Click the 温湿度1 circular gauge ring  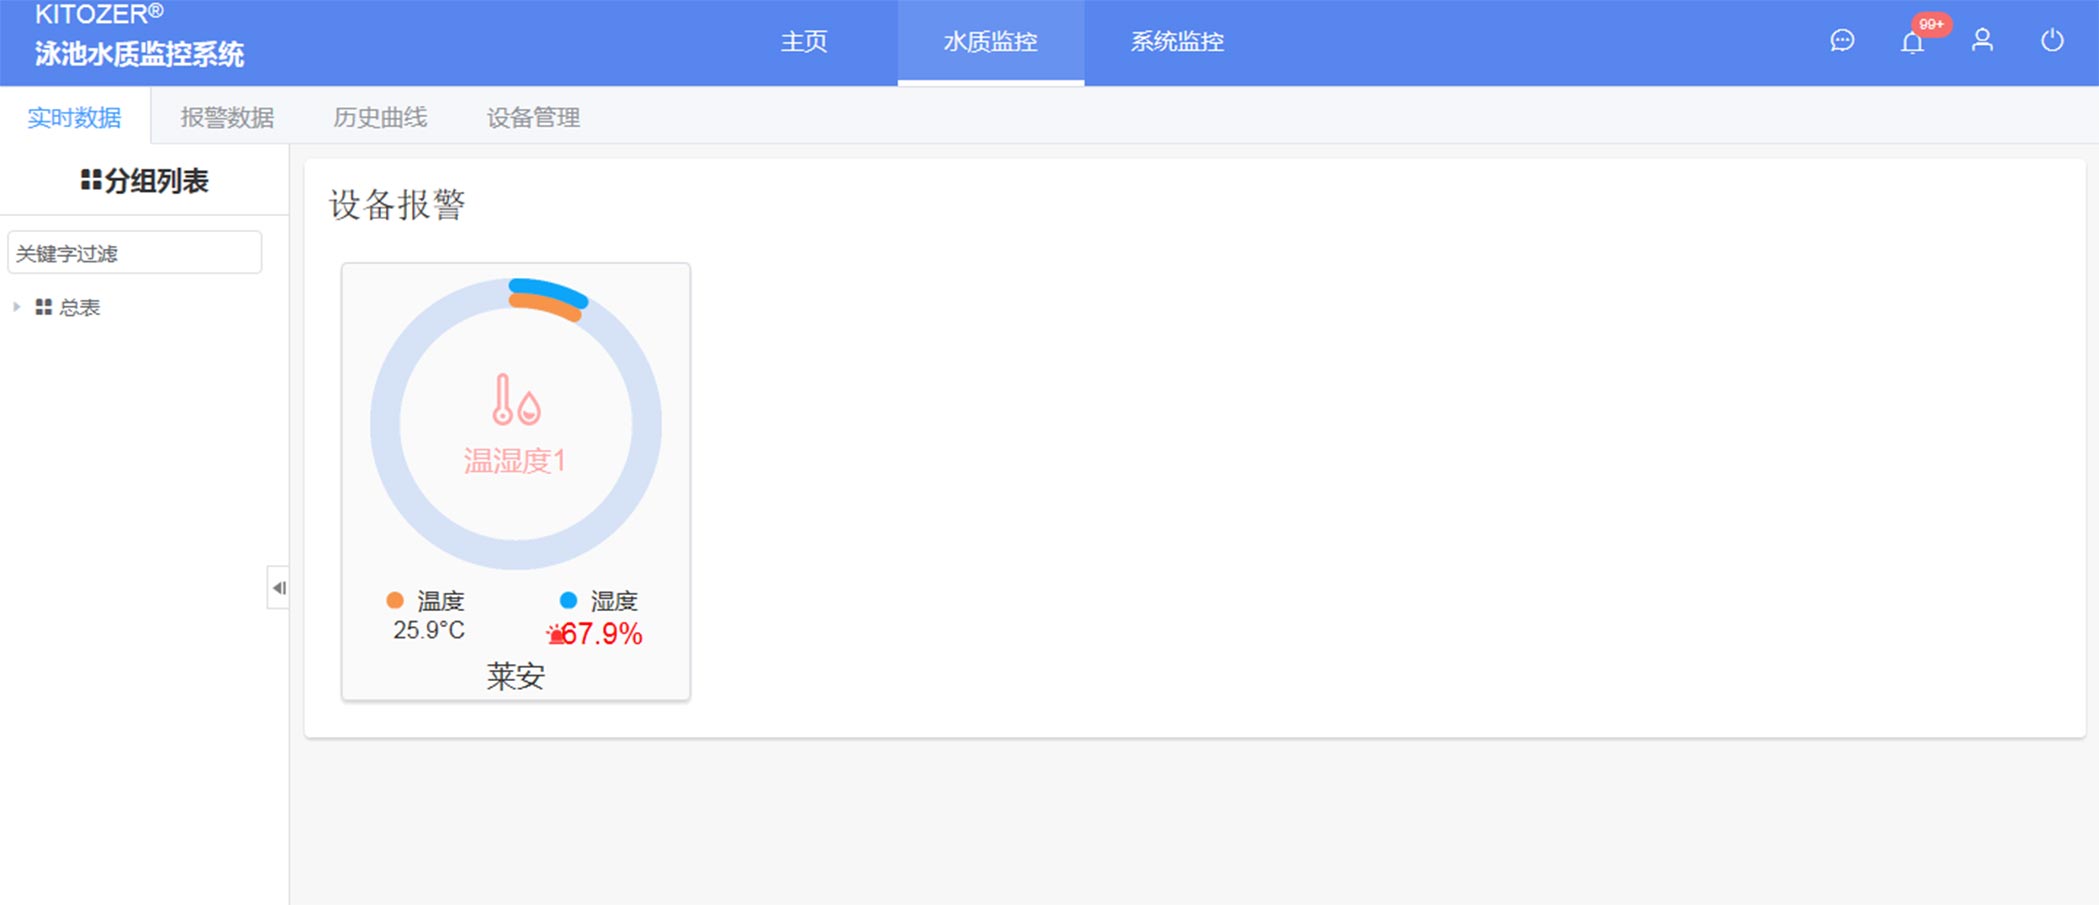(x=385, y=425)
